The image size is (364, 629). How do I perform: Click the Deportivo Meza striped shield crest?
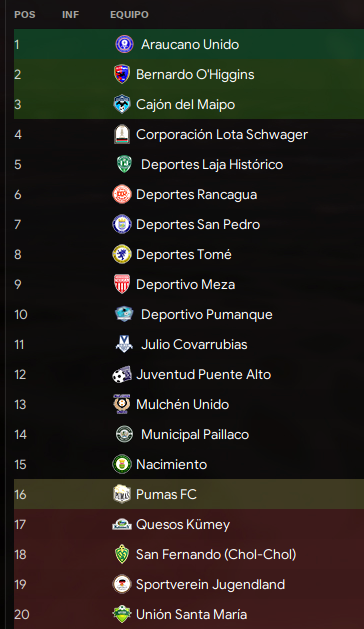click(122, 284)
